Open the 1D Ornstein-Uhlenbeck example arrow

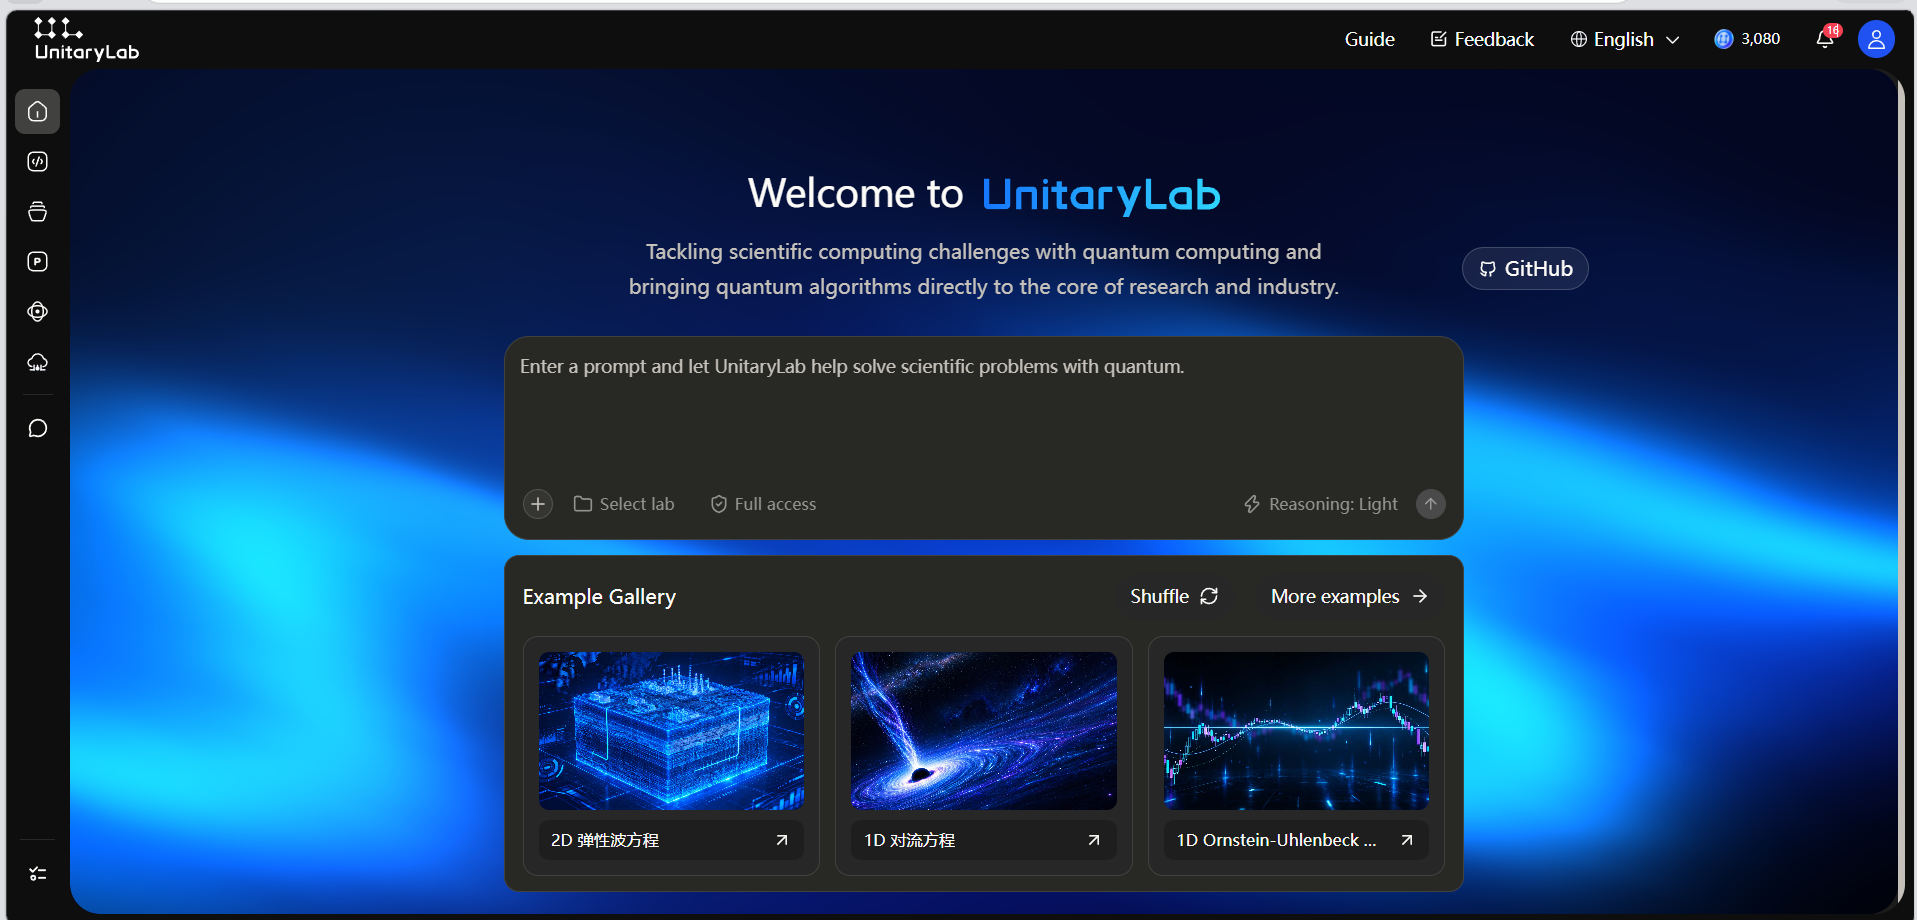click(1407, 840)
